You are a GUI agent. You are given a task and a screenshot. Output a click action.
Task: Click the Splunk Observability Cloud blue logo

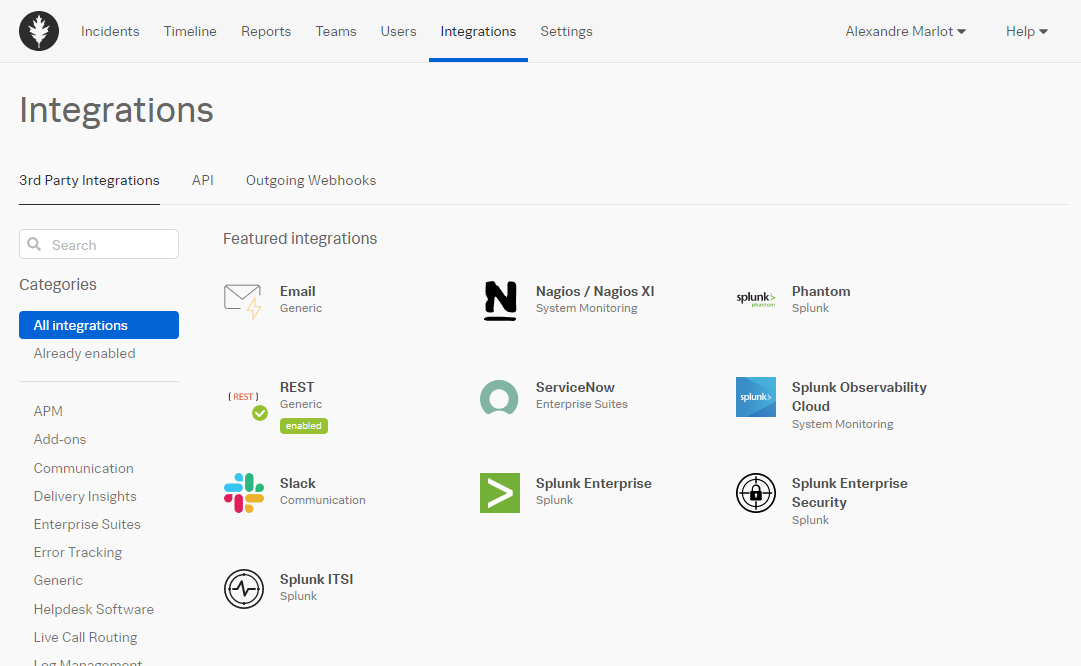[756, 396]
